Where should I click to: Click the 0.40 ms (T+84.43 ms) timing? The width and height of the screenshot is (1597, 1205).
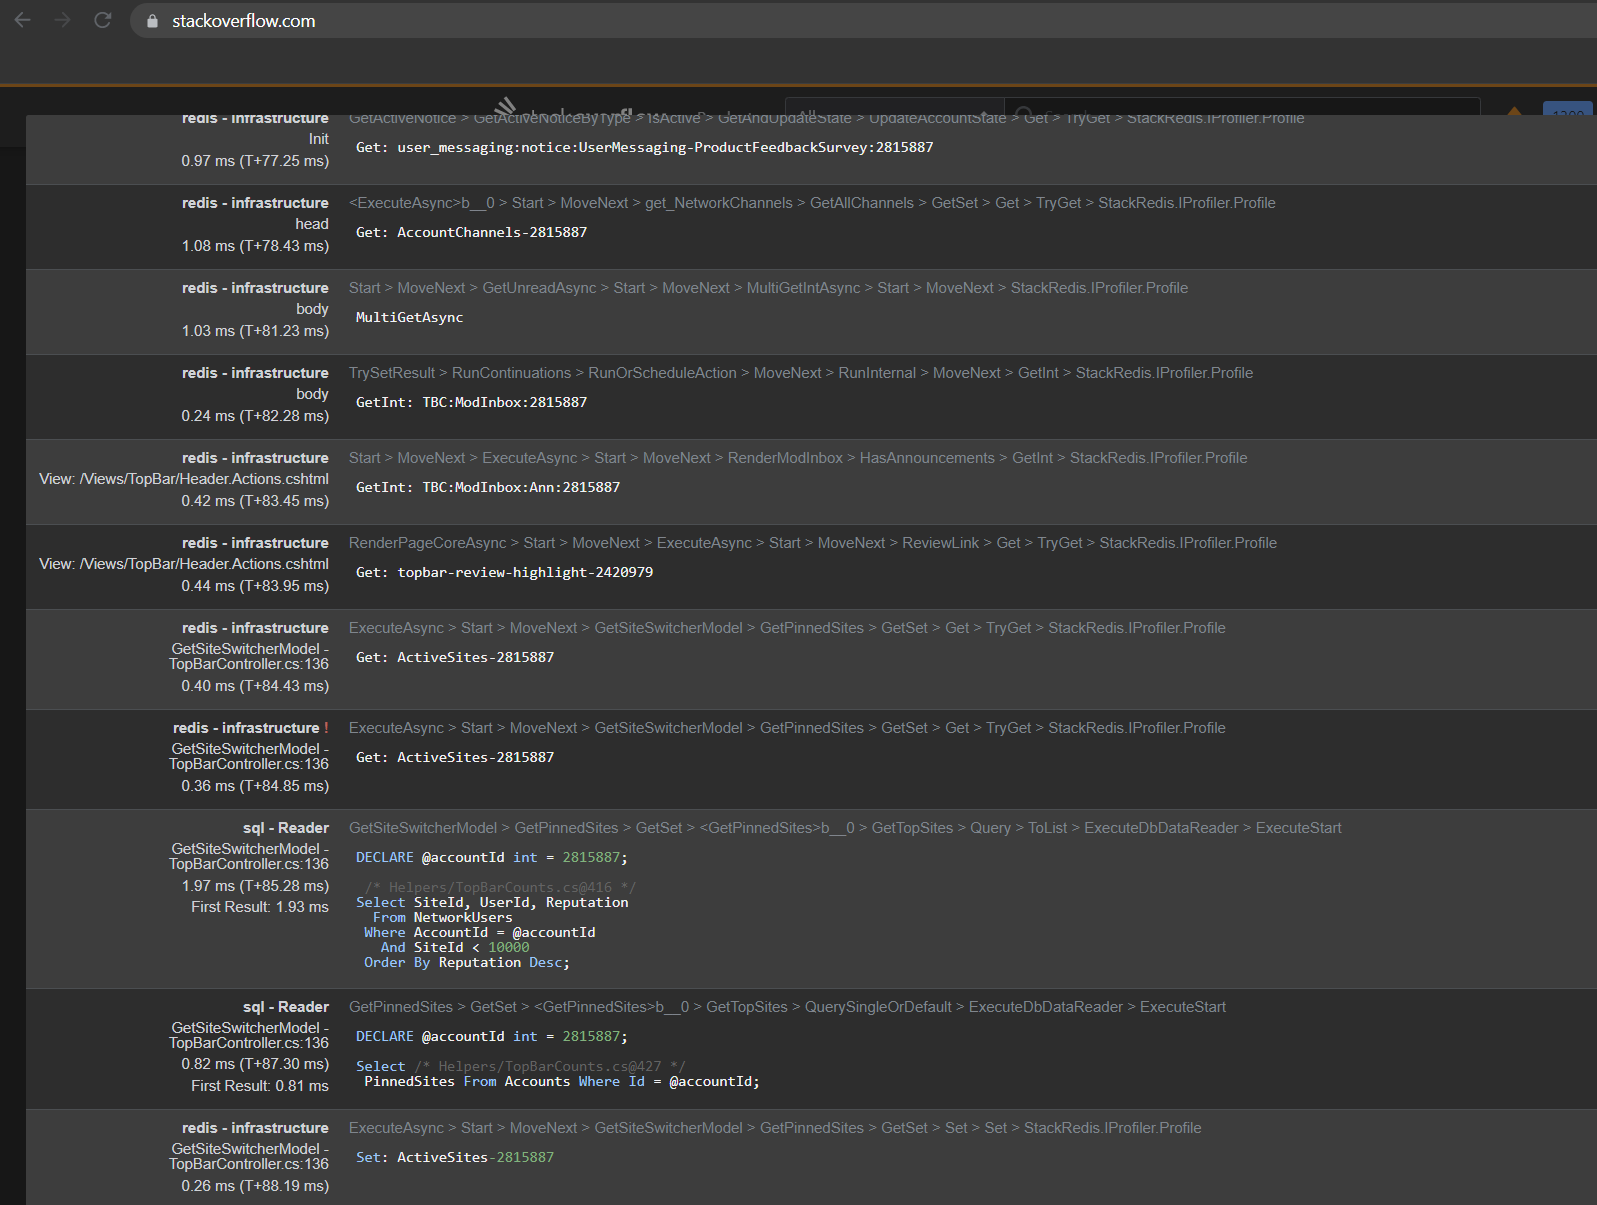[255, 686]
